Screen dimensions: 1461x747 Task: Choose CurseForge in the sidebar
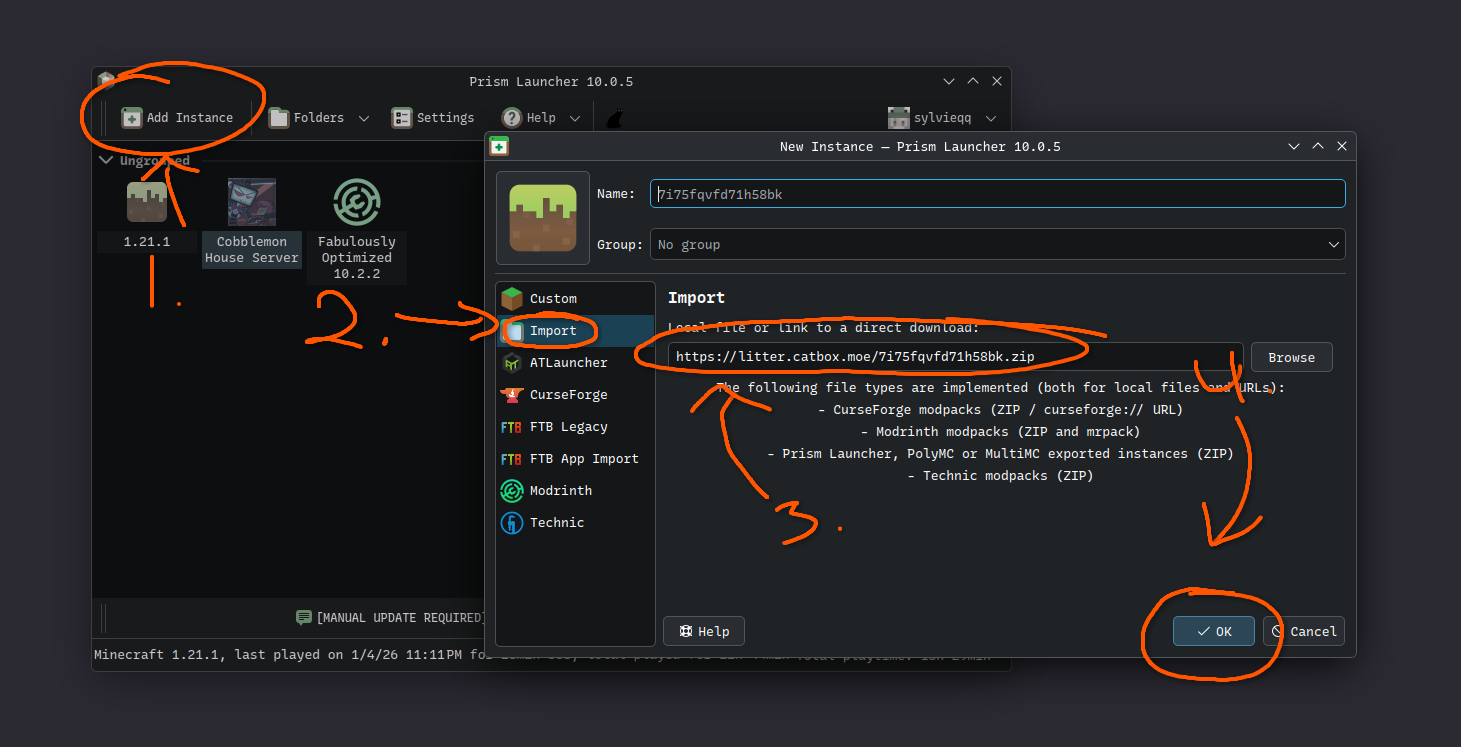(x=568, y=395)
